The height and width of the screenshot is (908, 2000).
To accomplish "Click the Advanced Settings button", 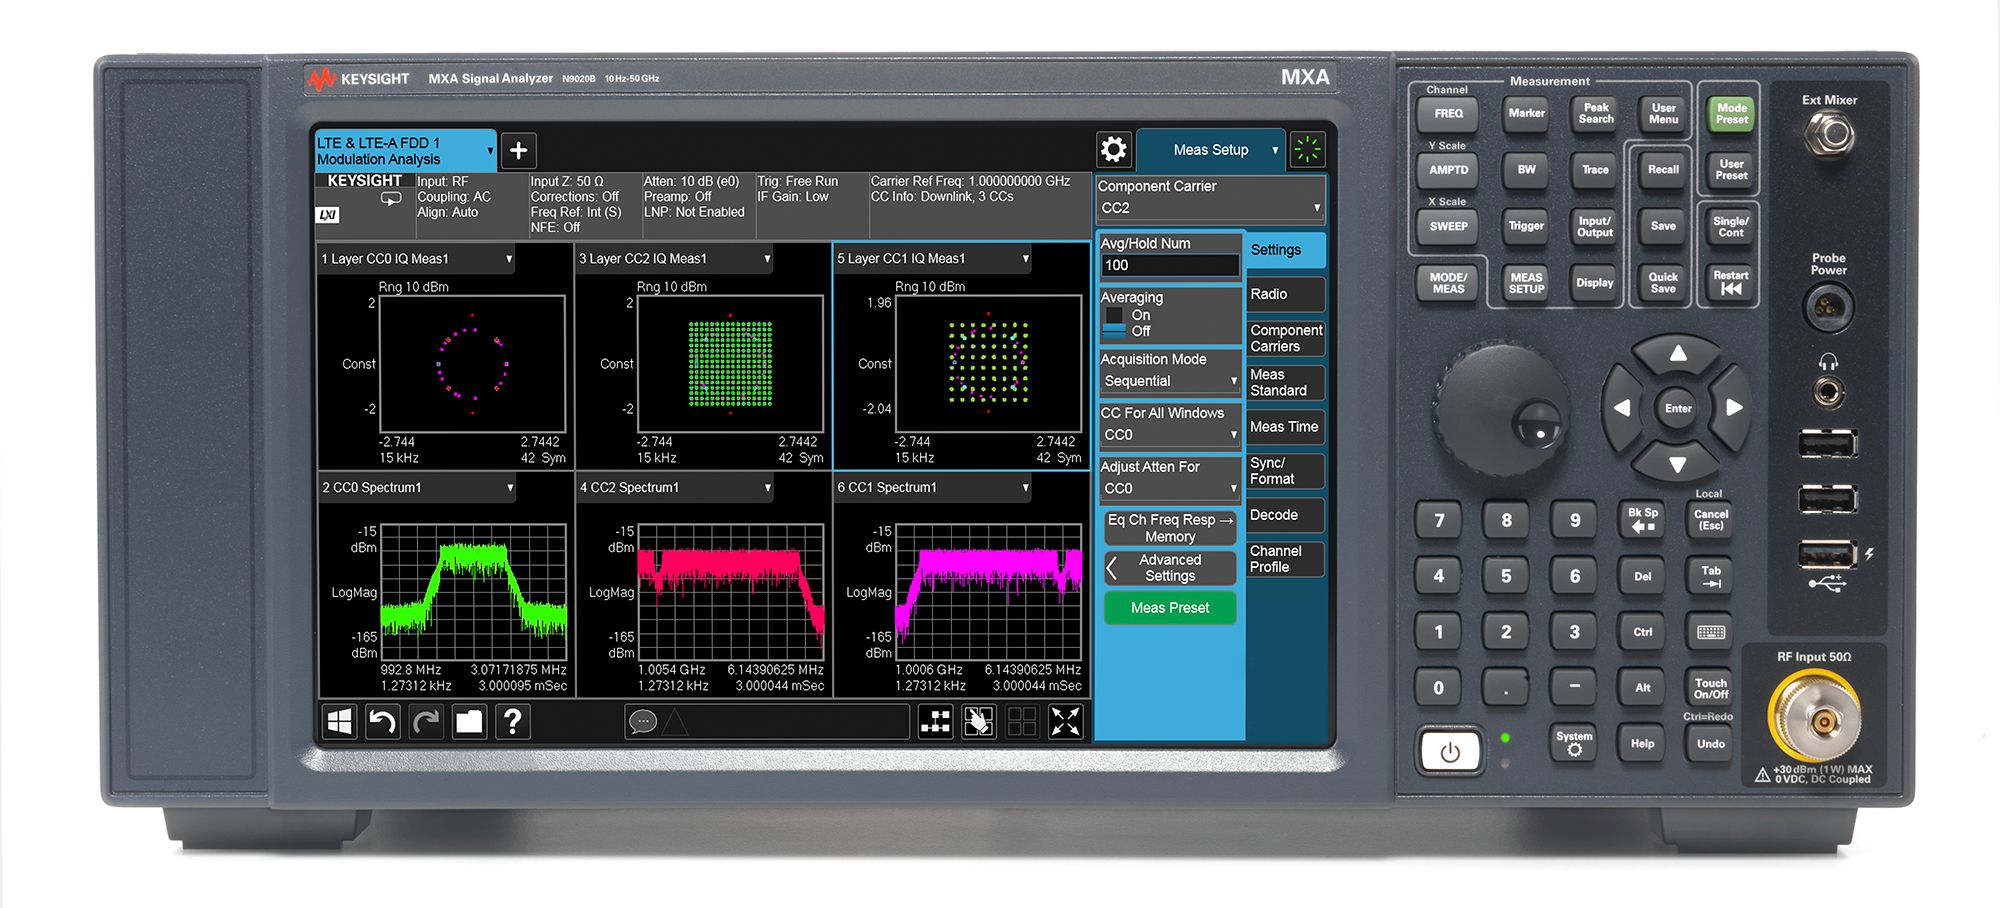I will (x=1170, y=568).
